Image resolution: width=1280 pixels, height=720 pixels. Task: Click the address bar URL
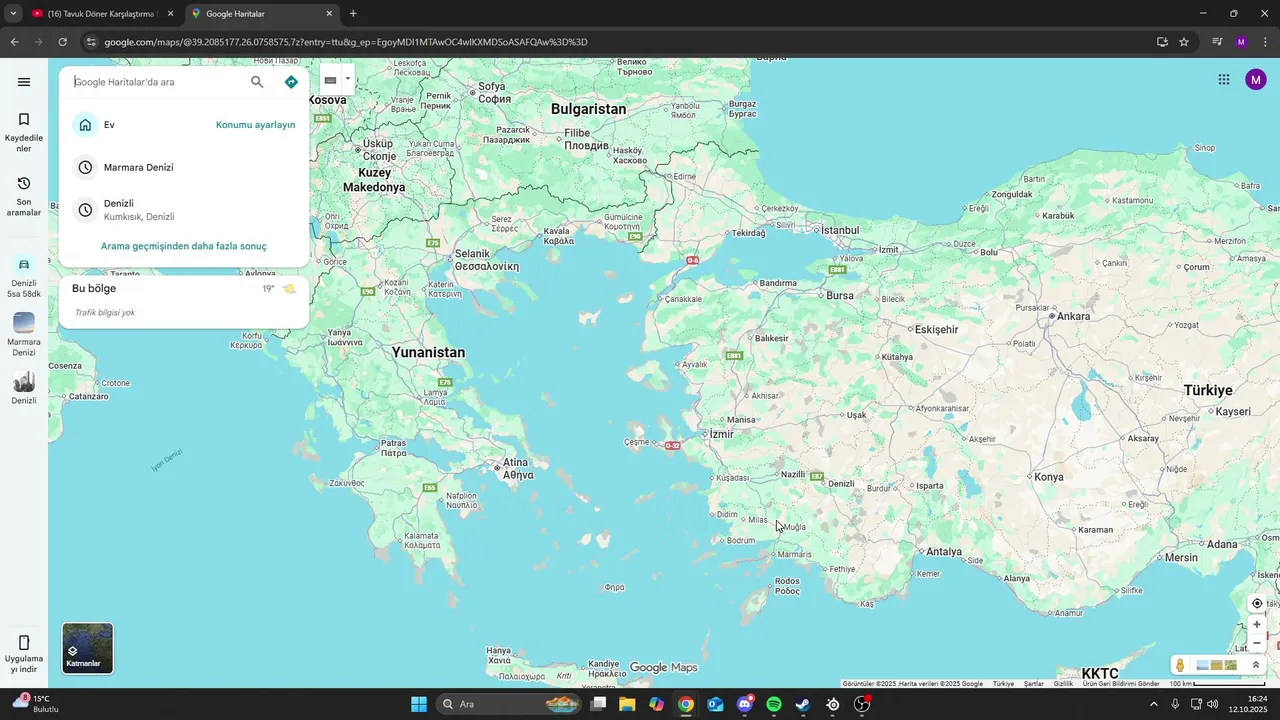point(346,42)
